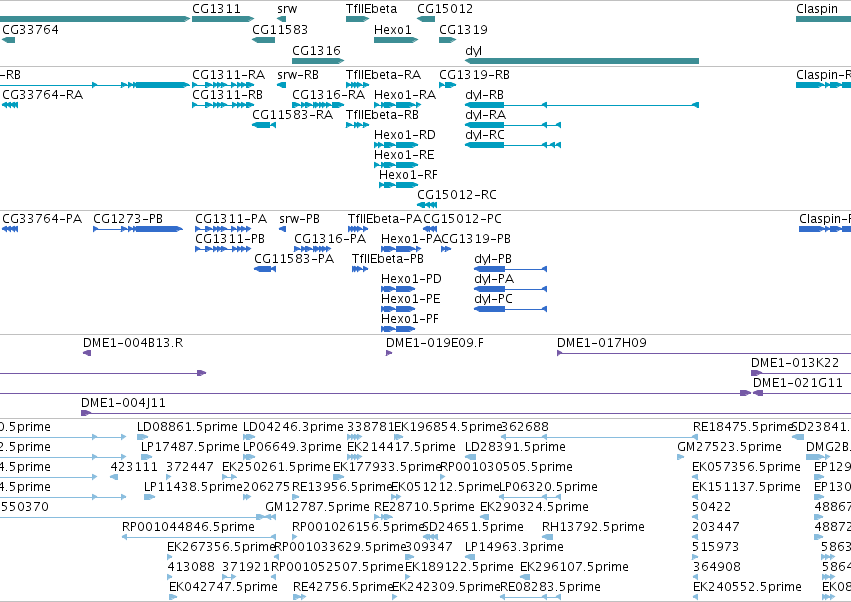851x602 pixels.
Task: Open EST EK042747.5prime
Action: tap(224, 587)
